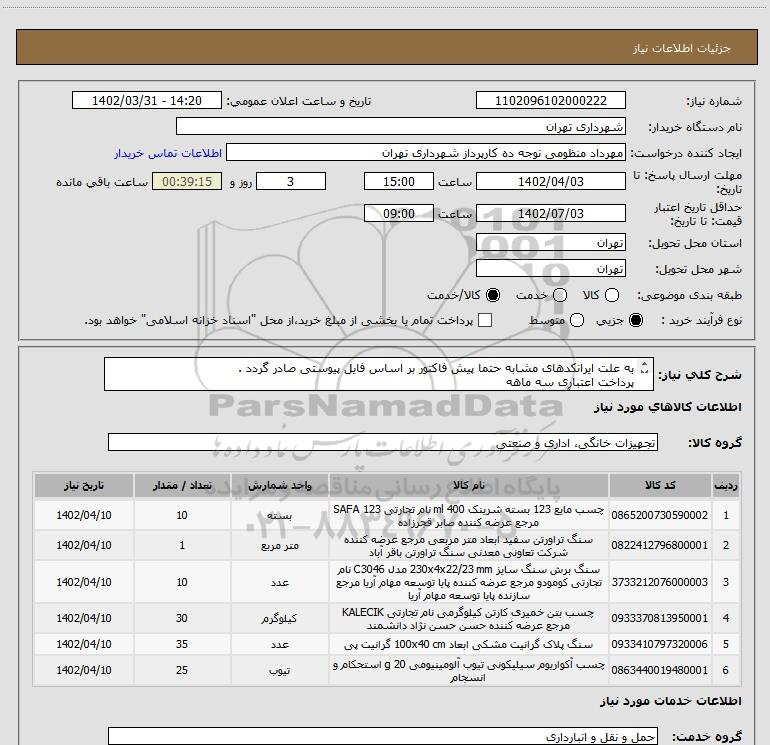Click the goods group field تجهیزات خانگی
The height and width of the screenshot is (745, 770).
(x=383, y=442)
